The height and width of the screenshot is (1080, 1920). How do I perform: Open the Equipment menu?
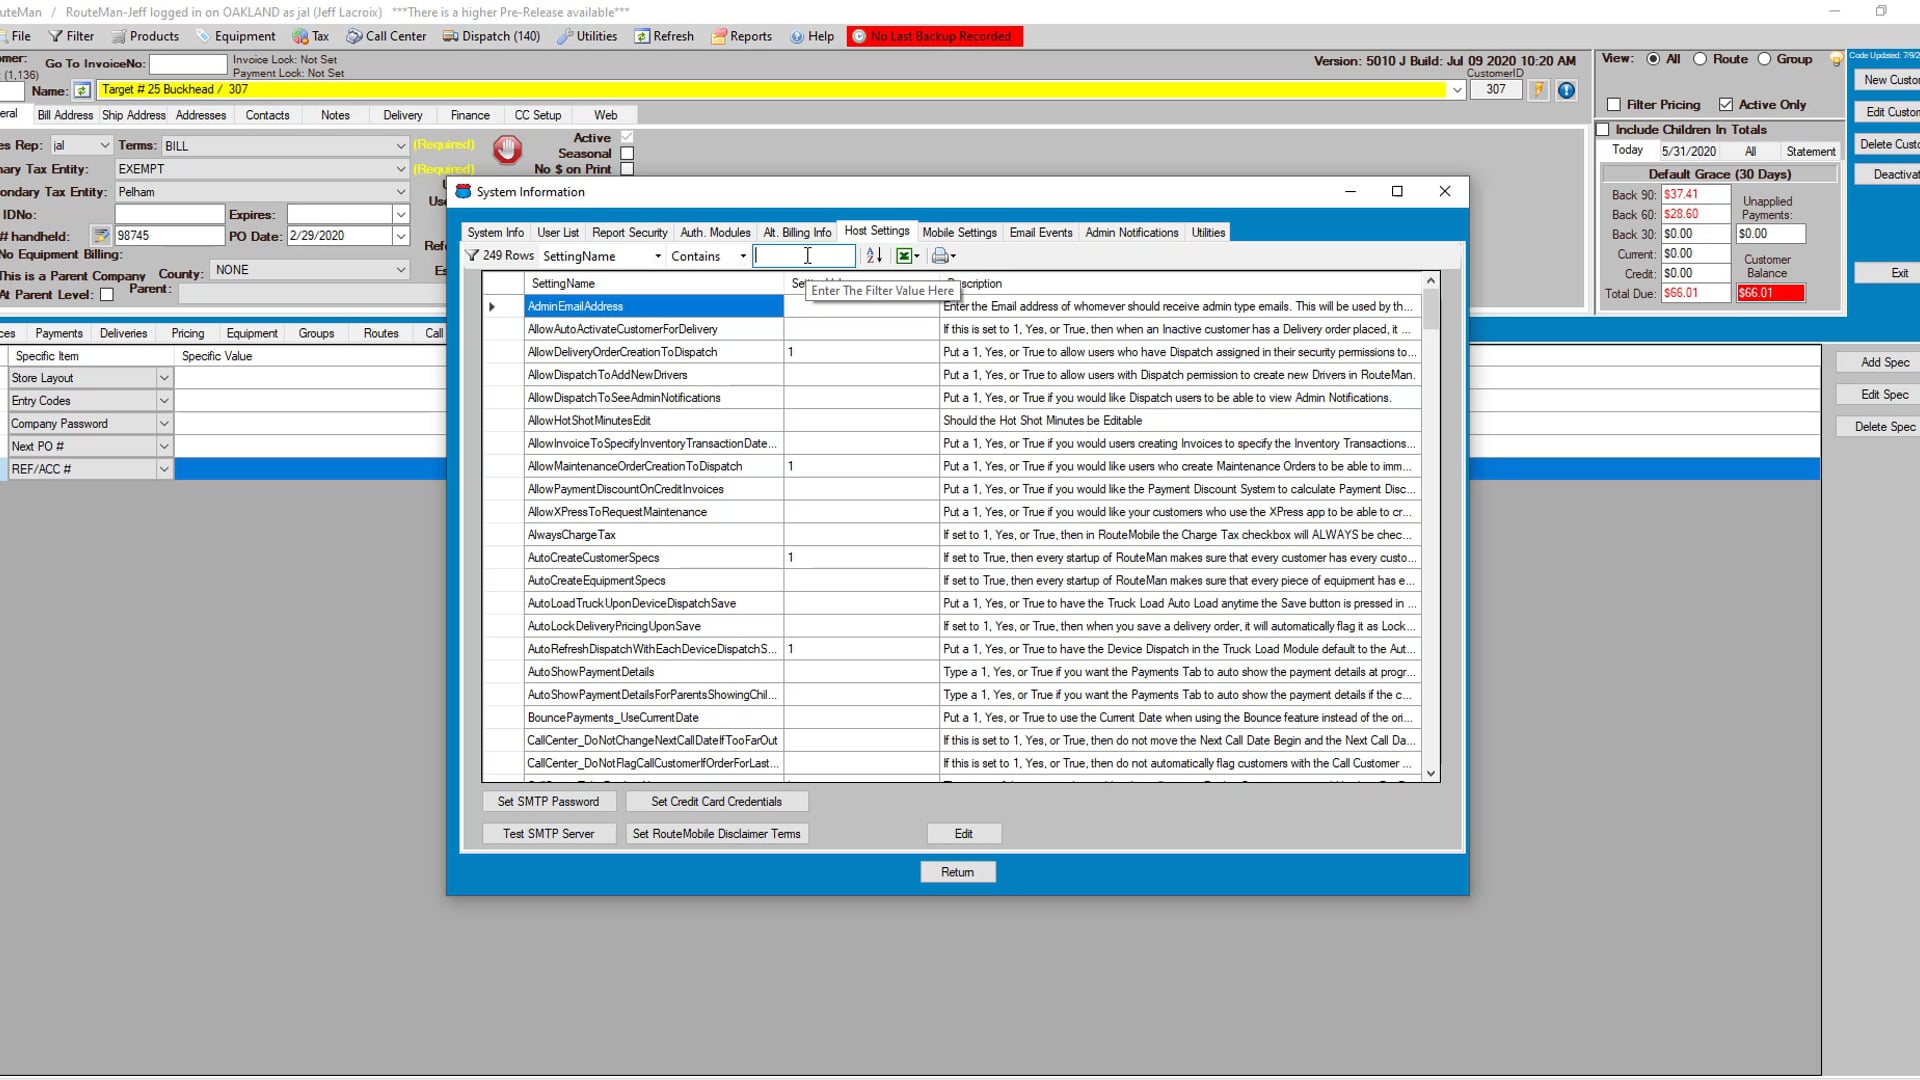pos(236,36)
